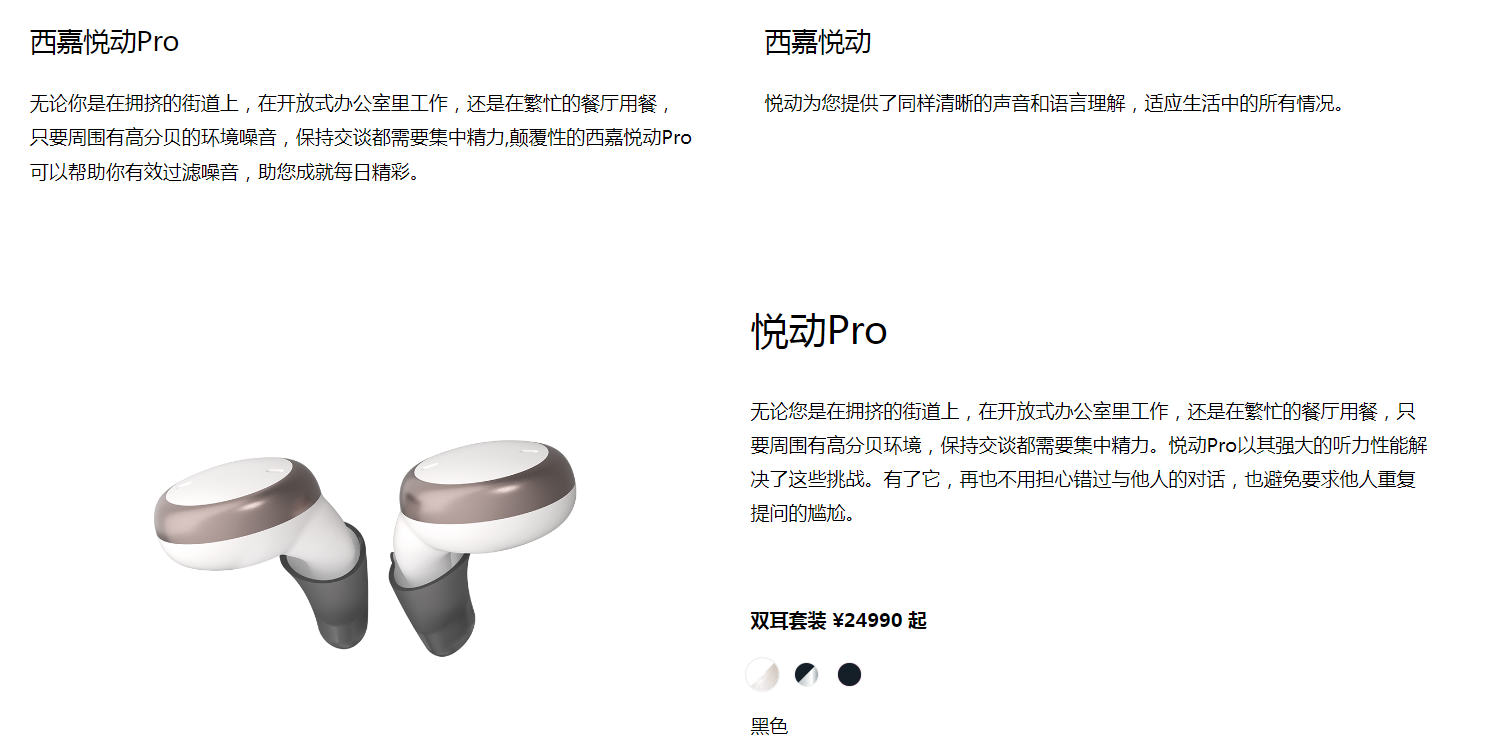Open the 西嘉悦动 heading at top right
The height and width of the screenshot is (739, 1492).
[818, 42]
